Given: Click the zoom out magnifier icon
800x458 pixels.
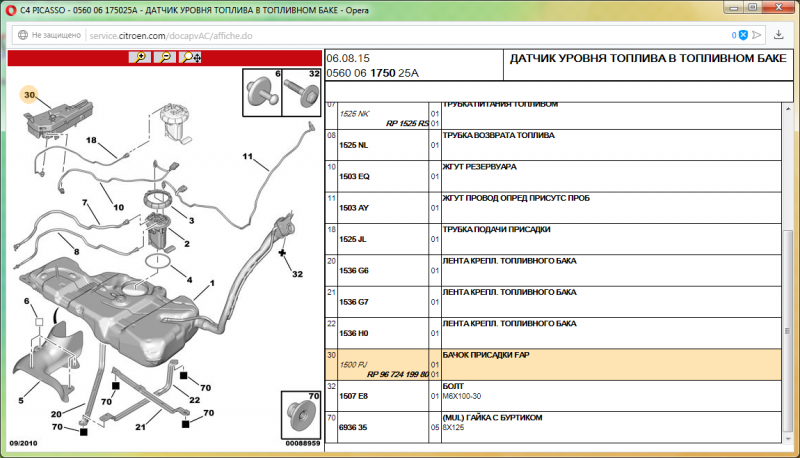Looking at the screenshot, I should [x=165, y=57].
